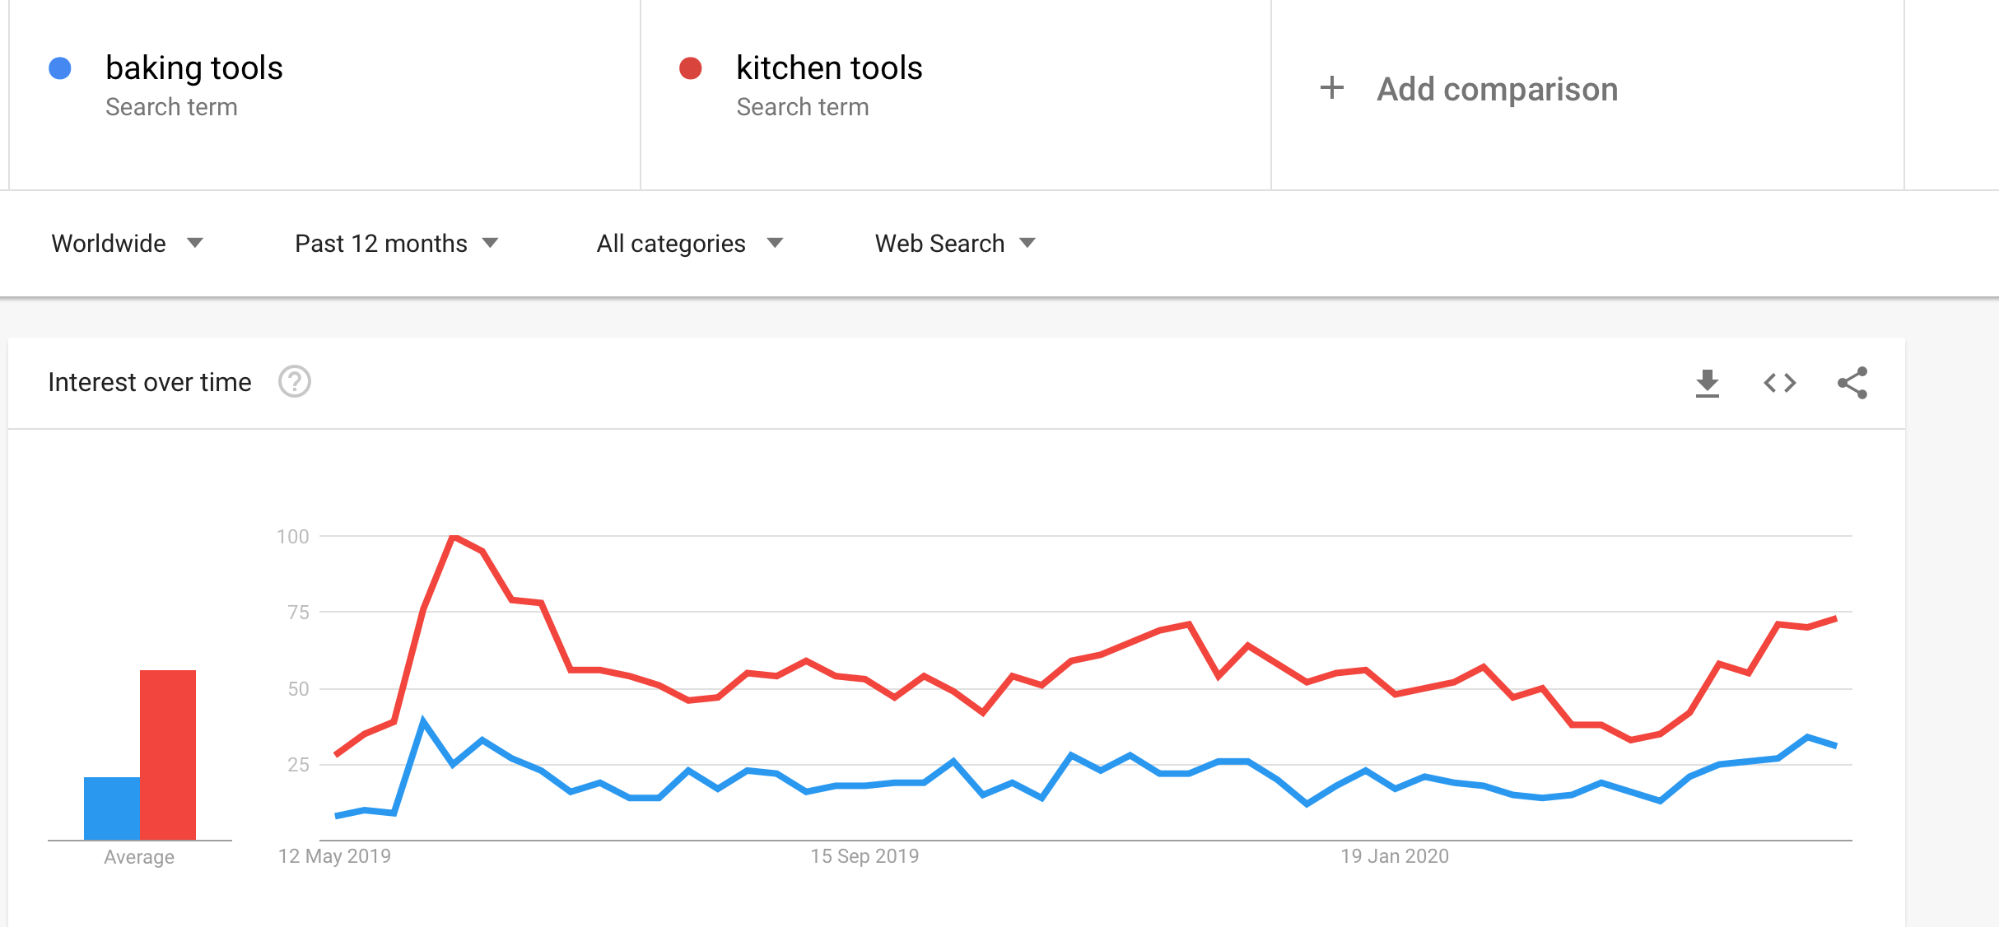Click the plus icon to add comparison
Image resolution: width=1999 pixels, height=928 pixels.
tap(1332, 88)
